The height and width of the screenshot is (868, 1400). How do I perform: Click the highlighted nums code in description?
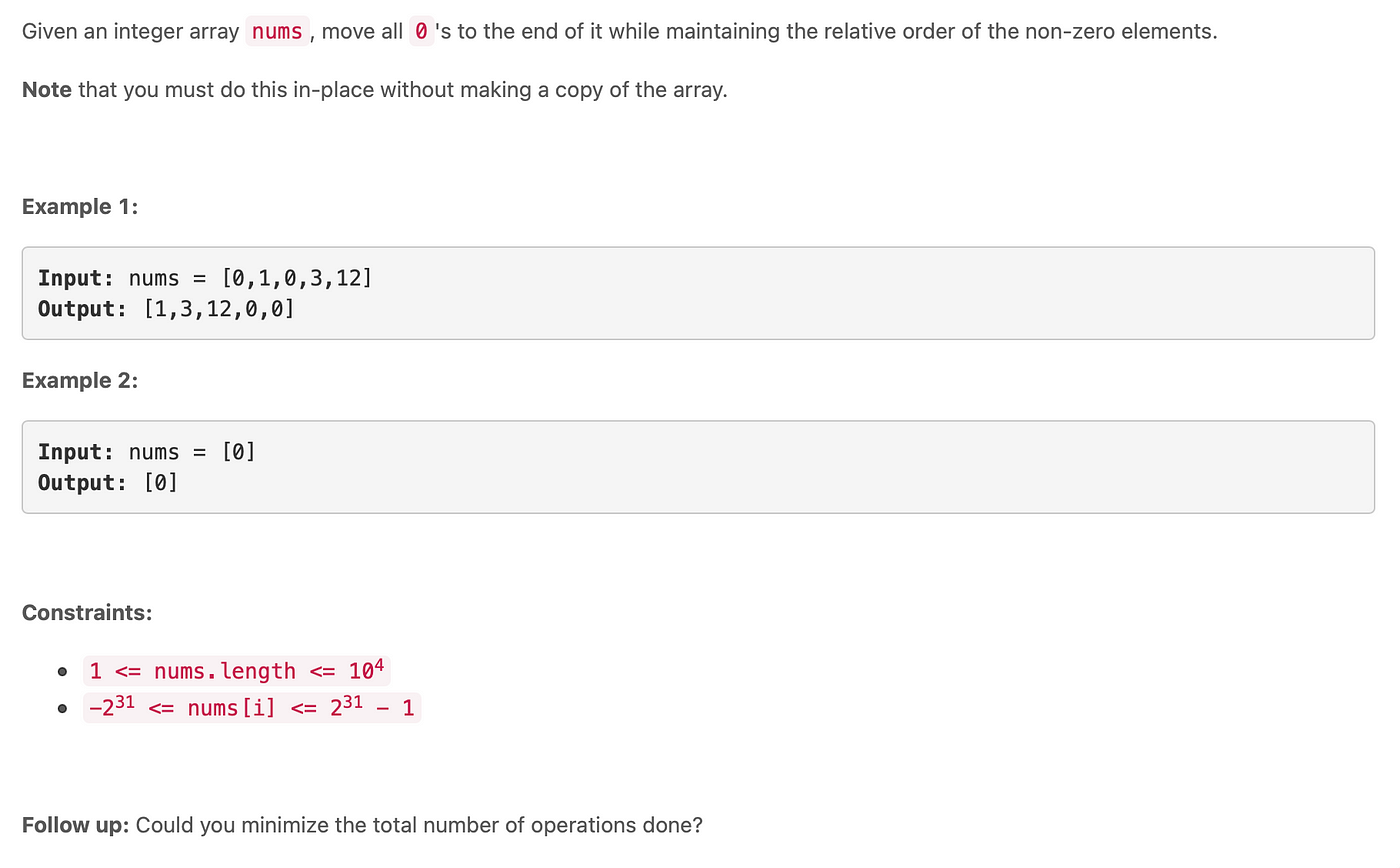coord(277,31)
